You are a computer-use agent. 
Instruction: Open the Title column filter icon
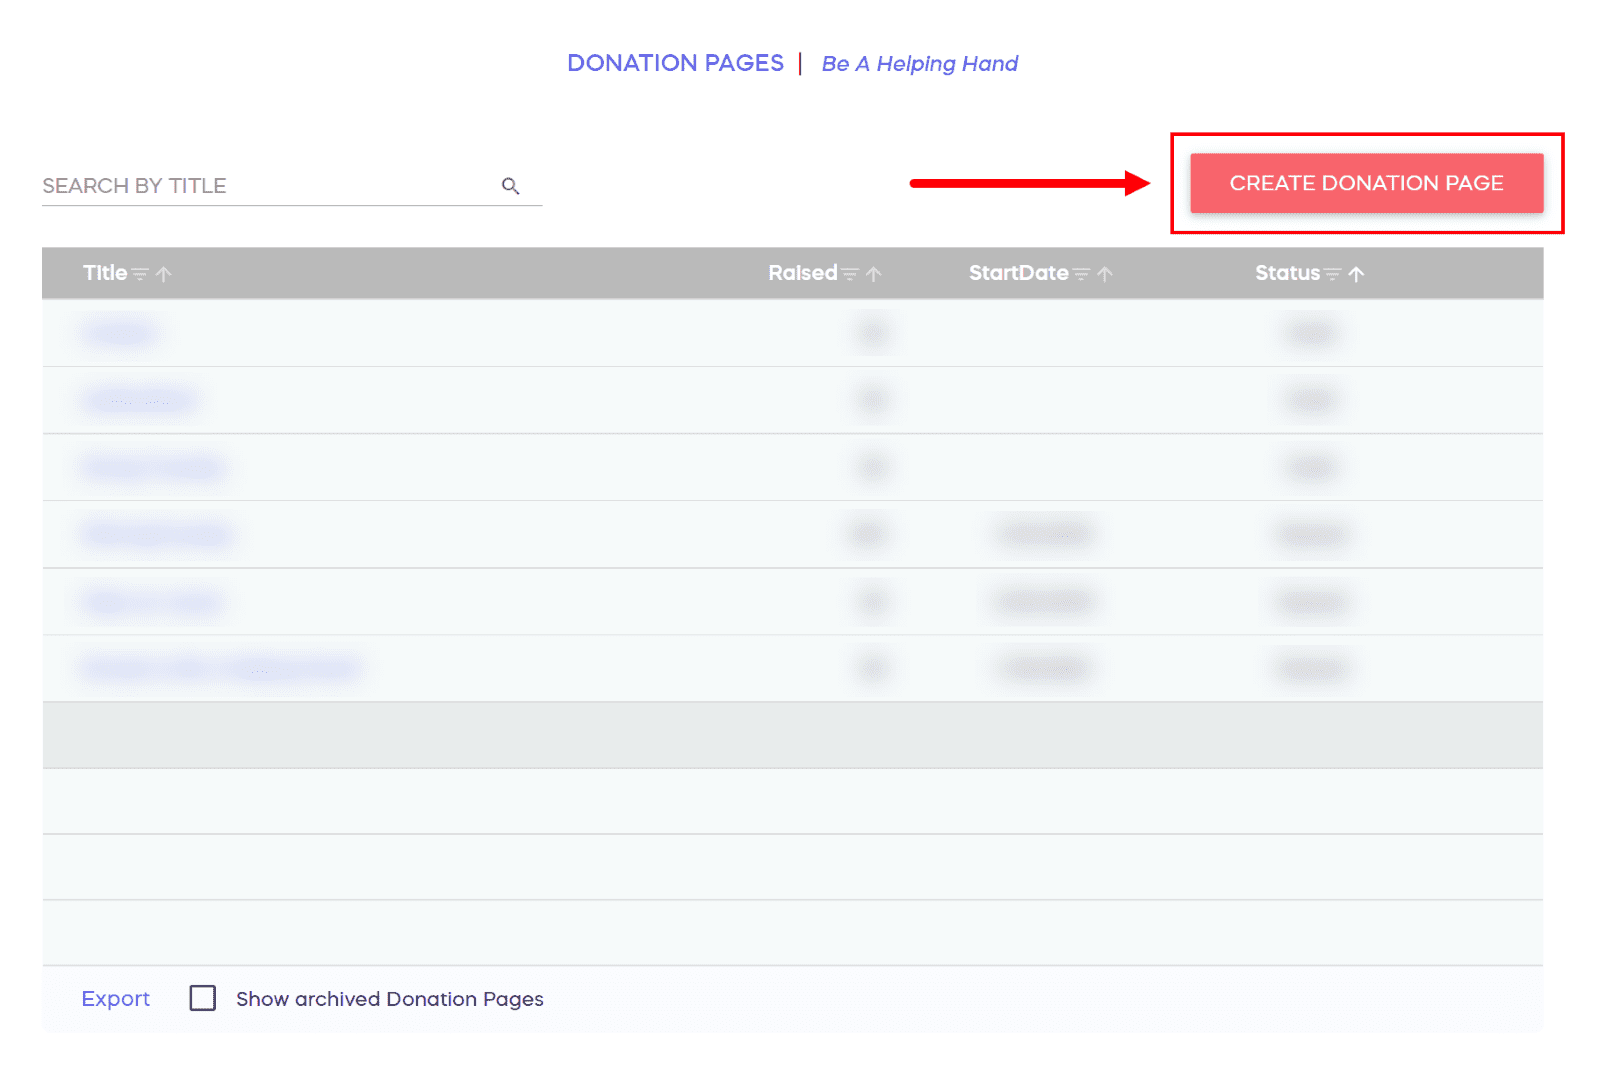[140, 274]
